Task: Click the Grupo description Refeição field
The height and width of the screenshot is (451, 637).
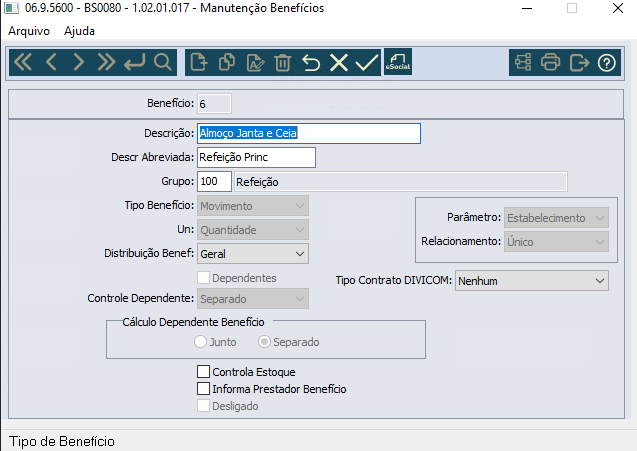Action: [x=401, y=182]
